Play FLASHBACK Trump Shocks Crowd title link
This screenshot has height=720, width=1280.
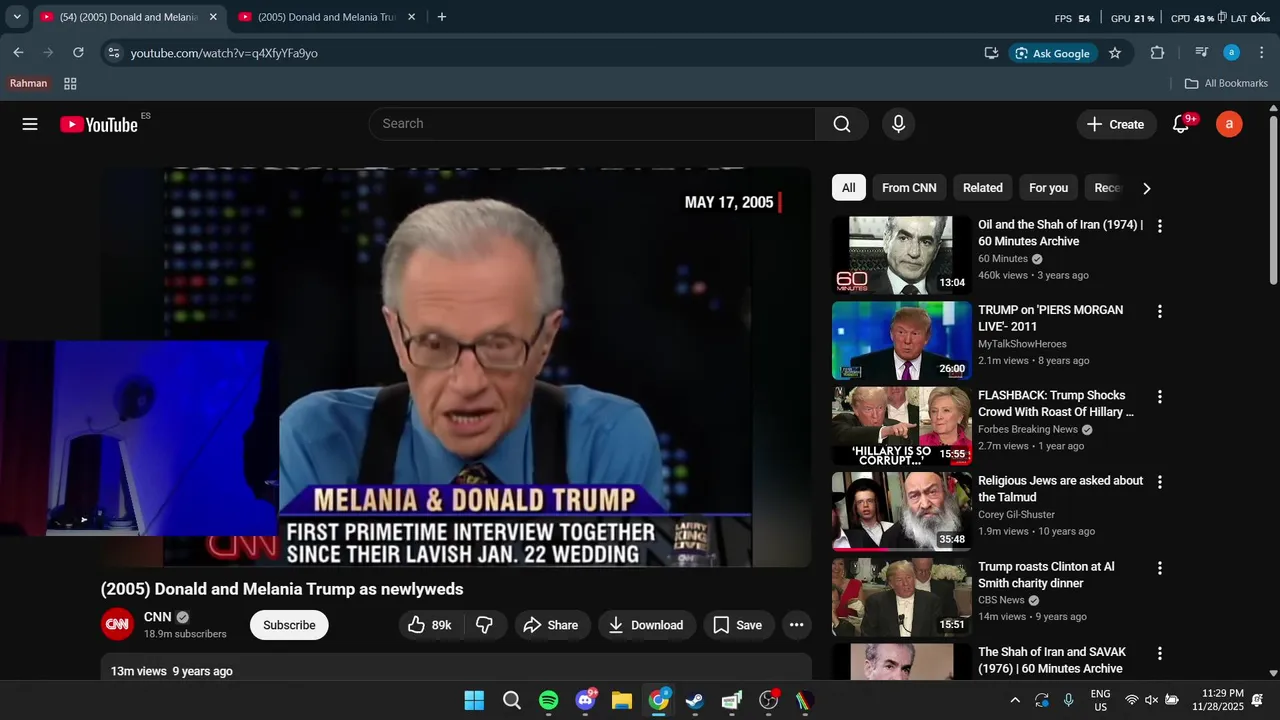(x=1056, y=403)
